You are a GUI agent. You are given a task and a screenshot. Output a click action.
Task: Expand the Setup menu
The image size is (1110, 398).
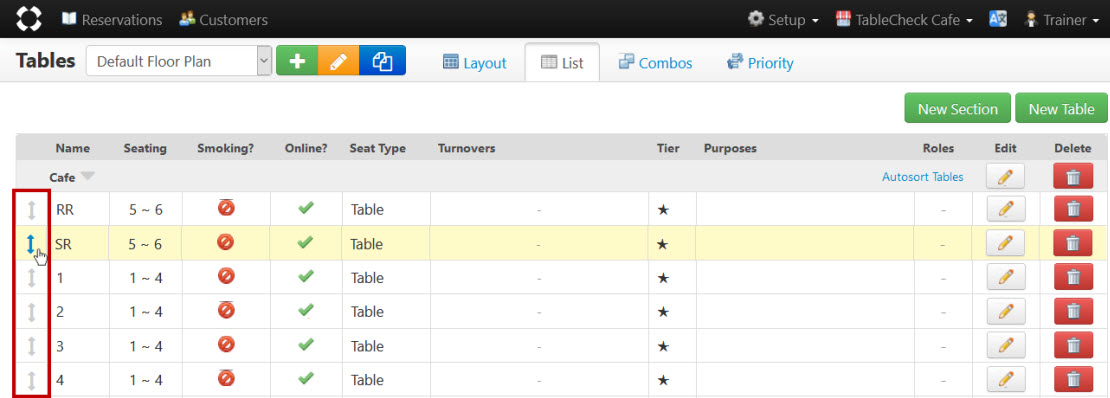coord(784,20)
